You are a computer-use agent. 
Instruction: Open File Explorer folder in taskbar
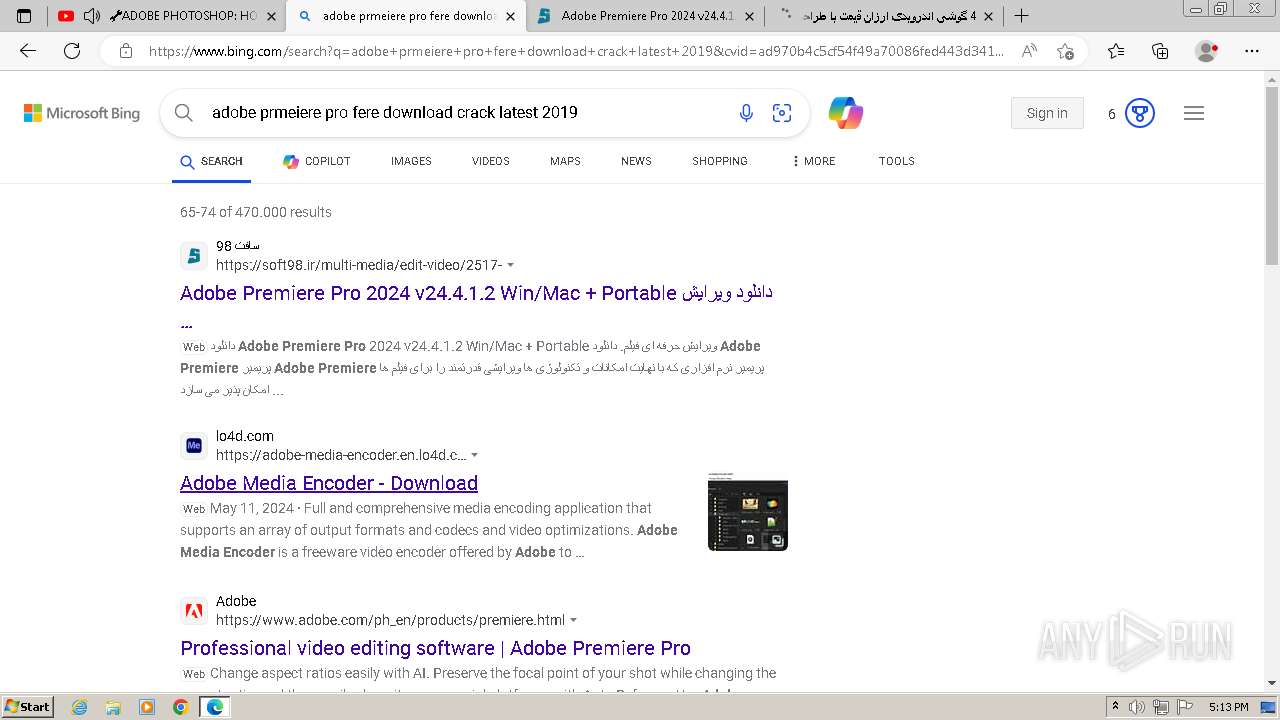pyautogui.click(x=113, y=707)
